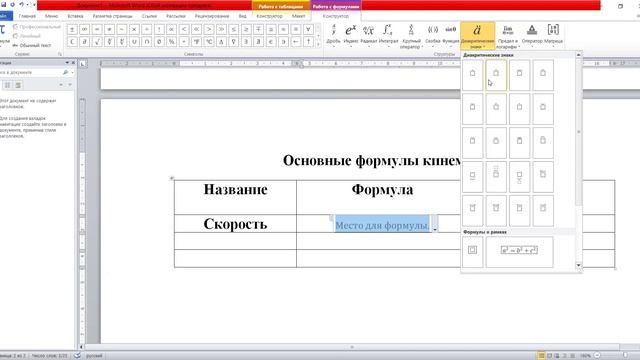Switch to Print Layout view in status bar
Screen dimensions: 640x360
[x=541, y=356]
